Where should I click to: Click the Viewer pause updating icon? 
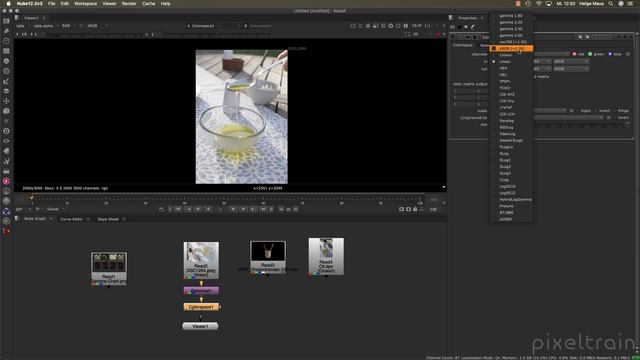[x=406, y=26]
